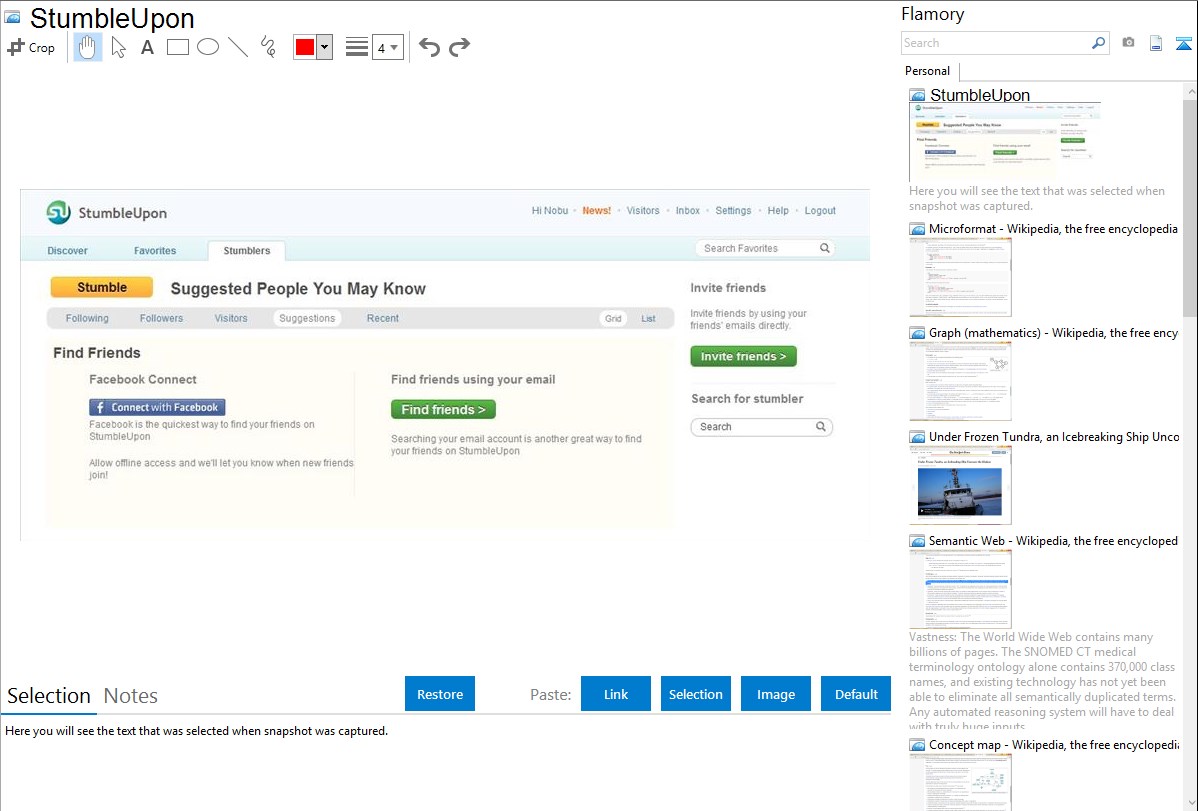
Task: Click the Paste Link button
Action: click(616, 694)
